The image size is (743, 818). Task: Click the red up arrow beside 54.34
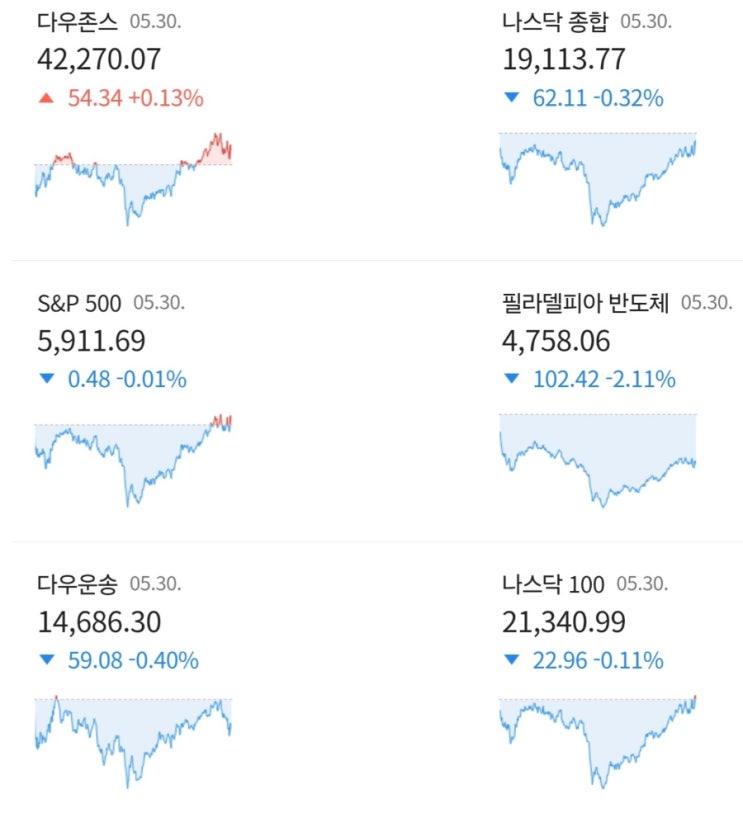[45, 98]
